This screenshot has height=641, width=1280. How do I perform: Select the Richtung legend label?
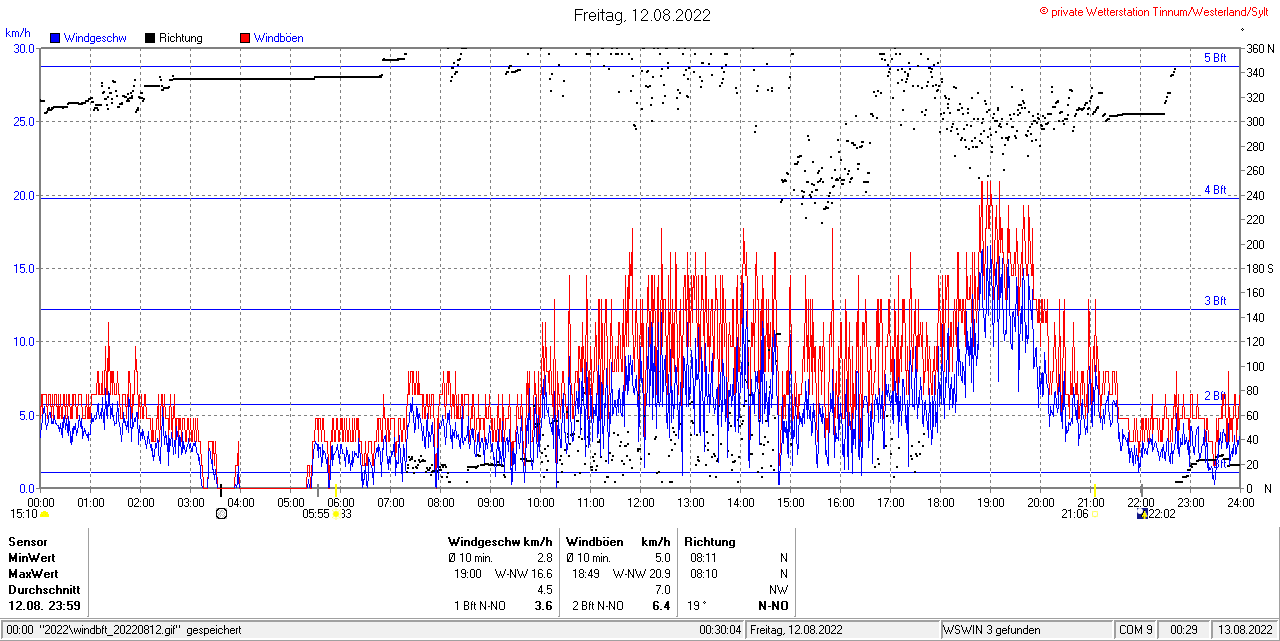pyautogui.click(x=181, y=38)
